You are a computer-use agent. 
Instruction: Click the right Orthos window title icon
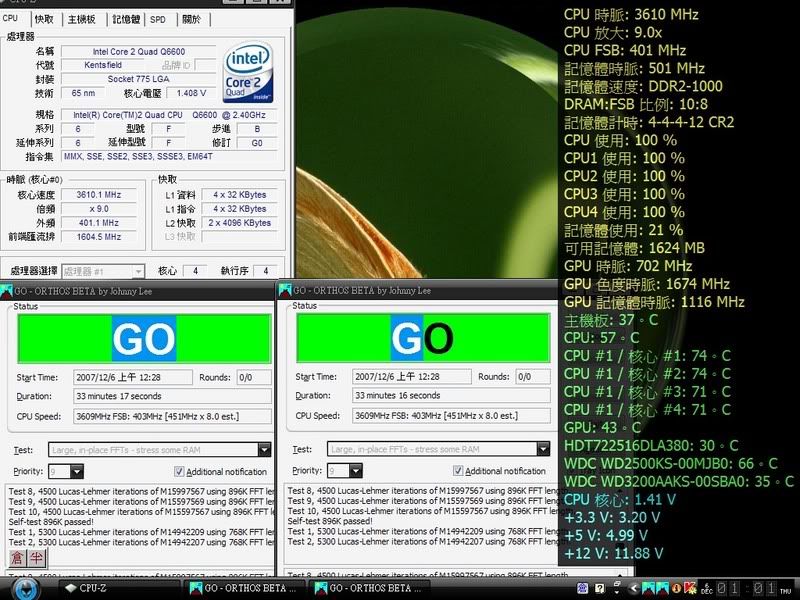tap(285, 291)
